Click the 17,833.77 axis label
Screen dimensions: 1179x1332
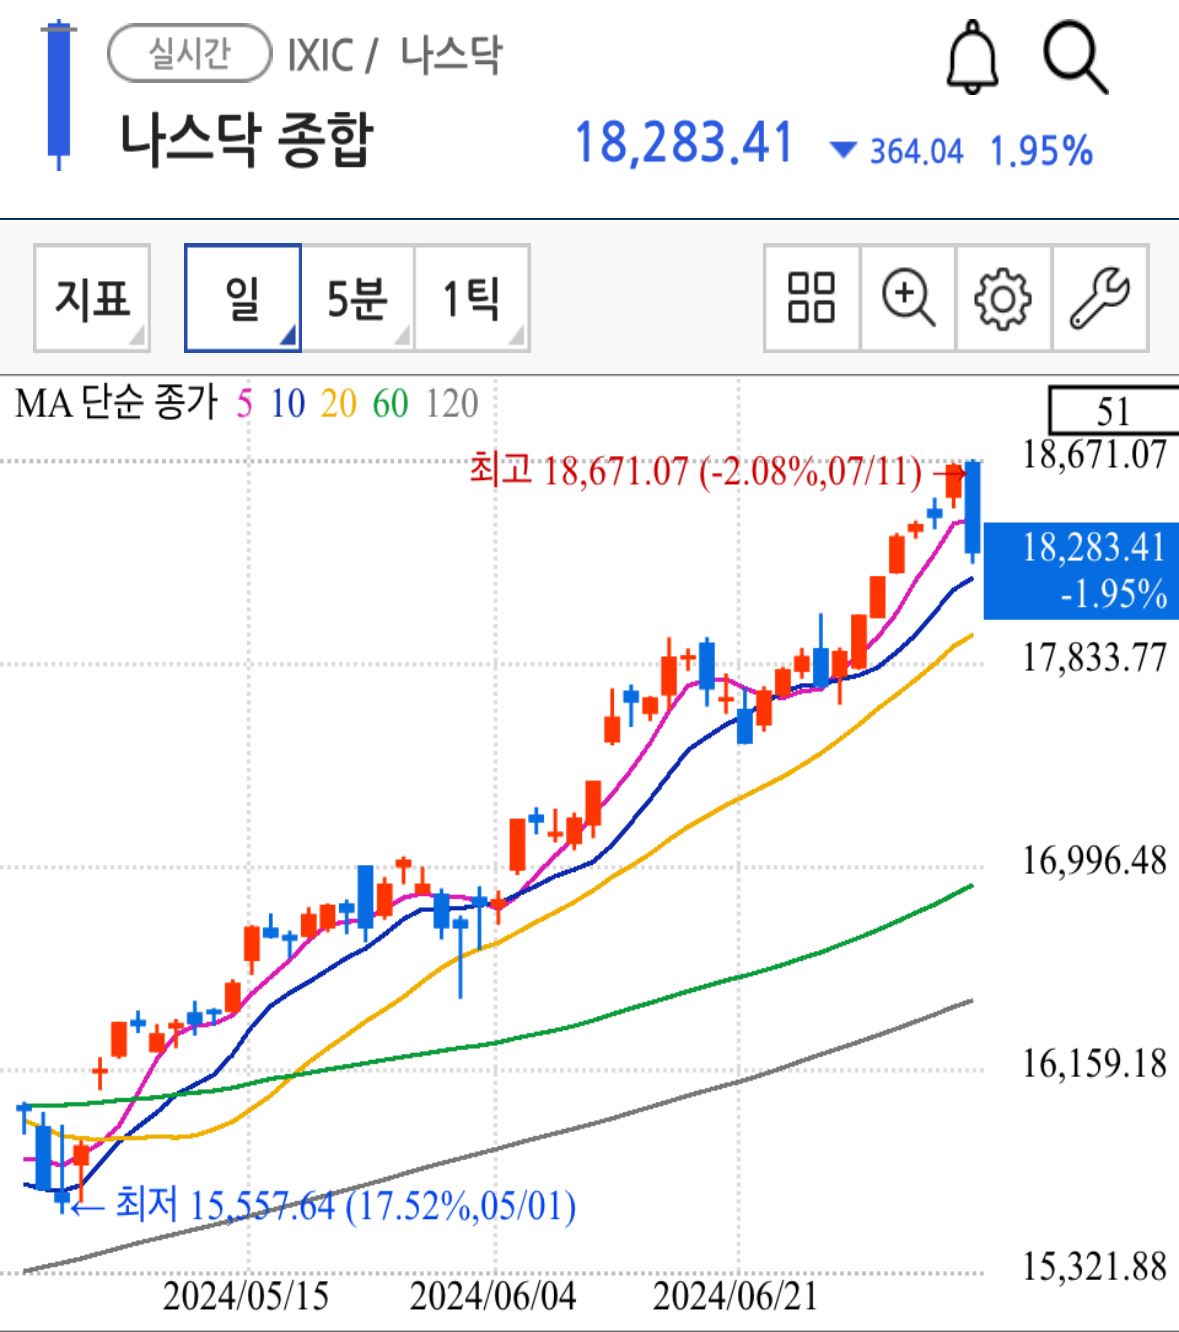click(1094, 657)
